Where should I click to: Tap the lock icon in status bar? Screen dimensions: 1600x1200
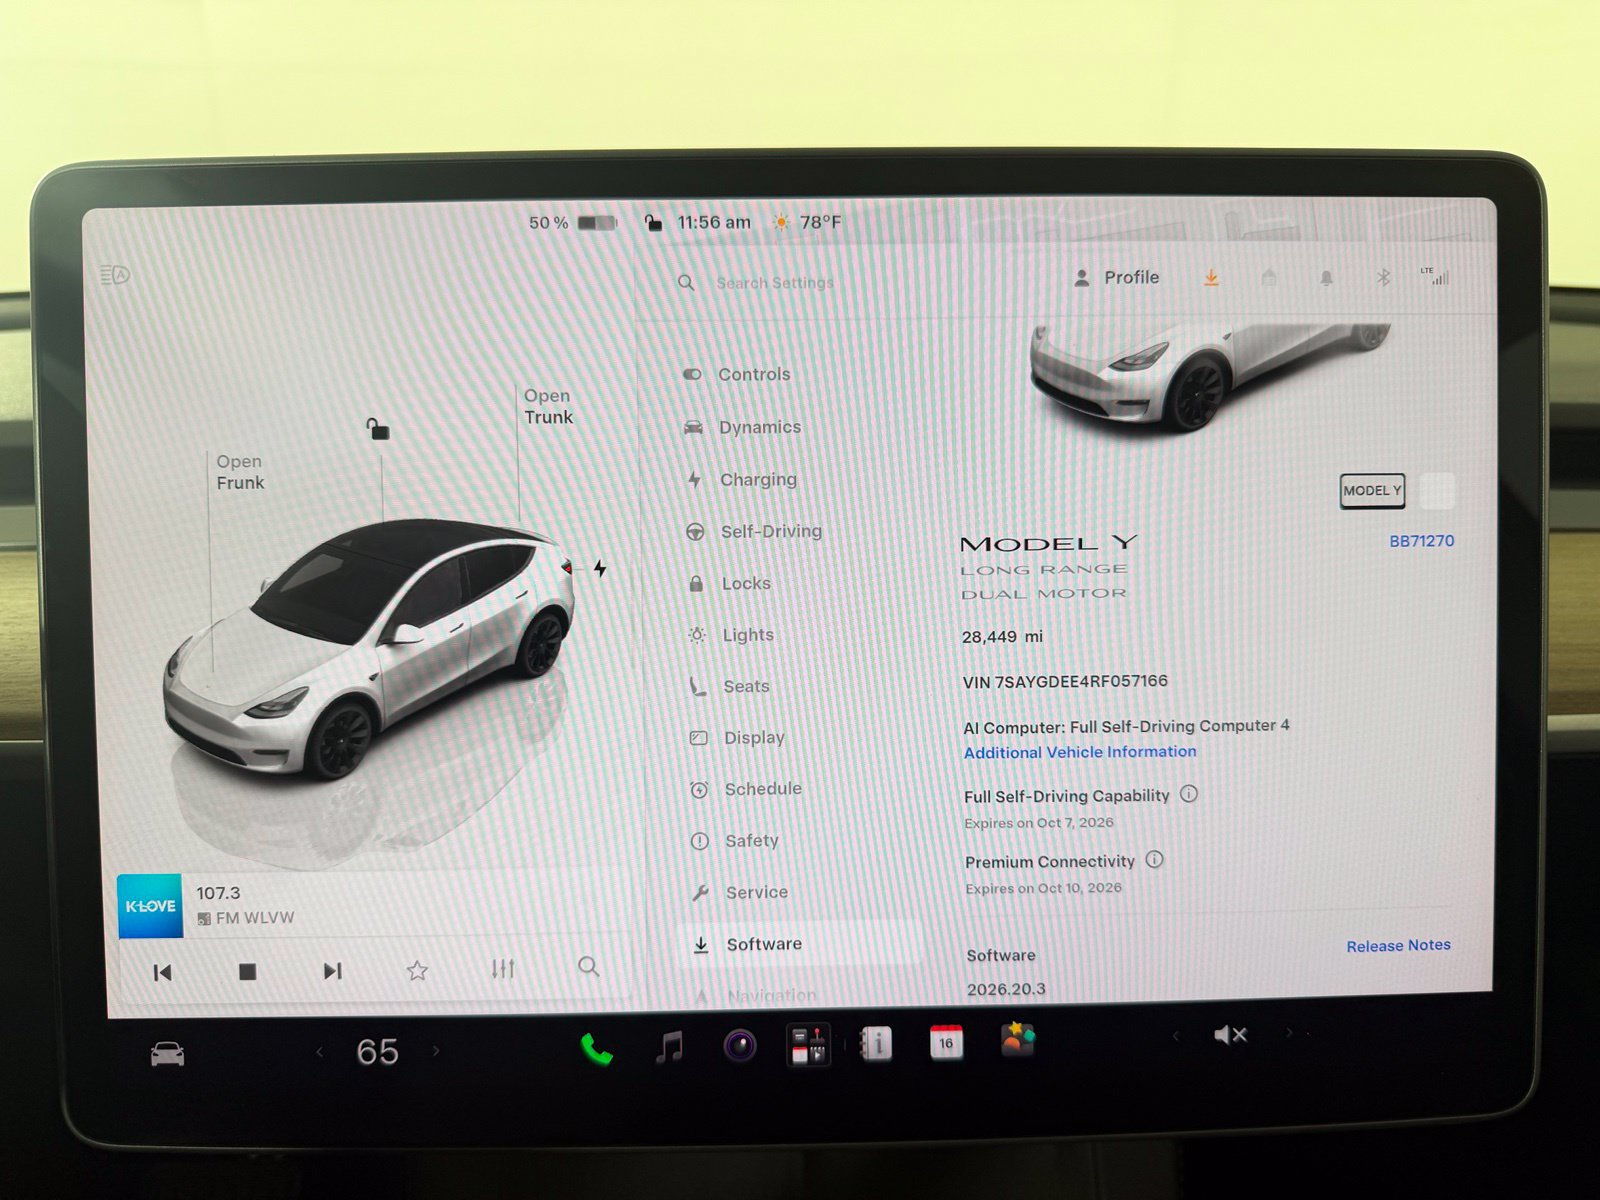[653, 222]
